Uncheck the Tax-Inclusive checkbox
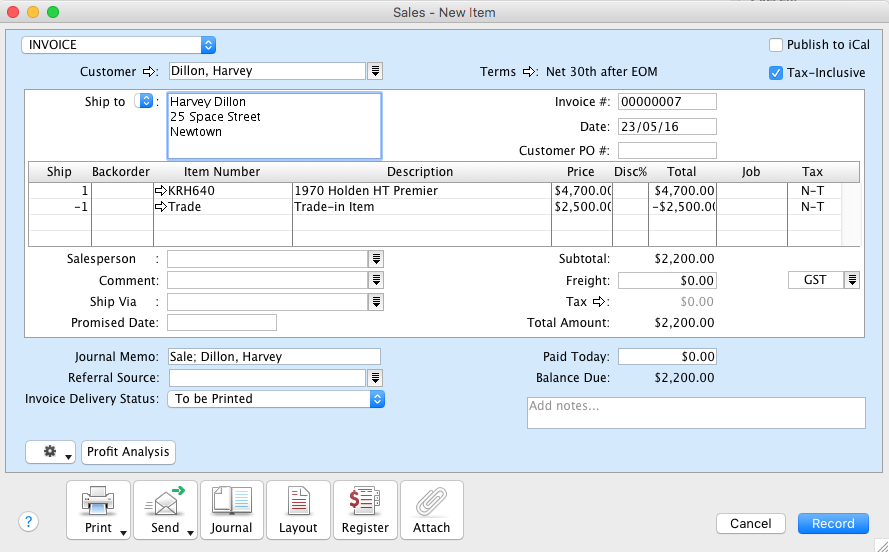The height and width of the screenshot is (552, 889). click(x=776, y=73)
